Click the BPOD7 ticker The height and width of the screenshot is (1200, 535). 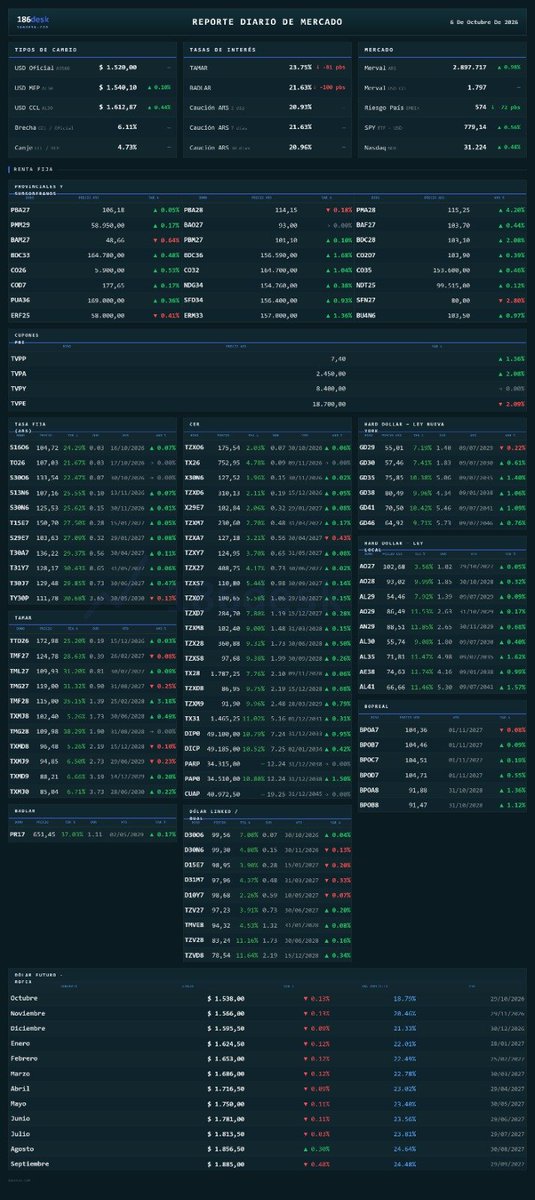(368, 774)
